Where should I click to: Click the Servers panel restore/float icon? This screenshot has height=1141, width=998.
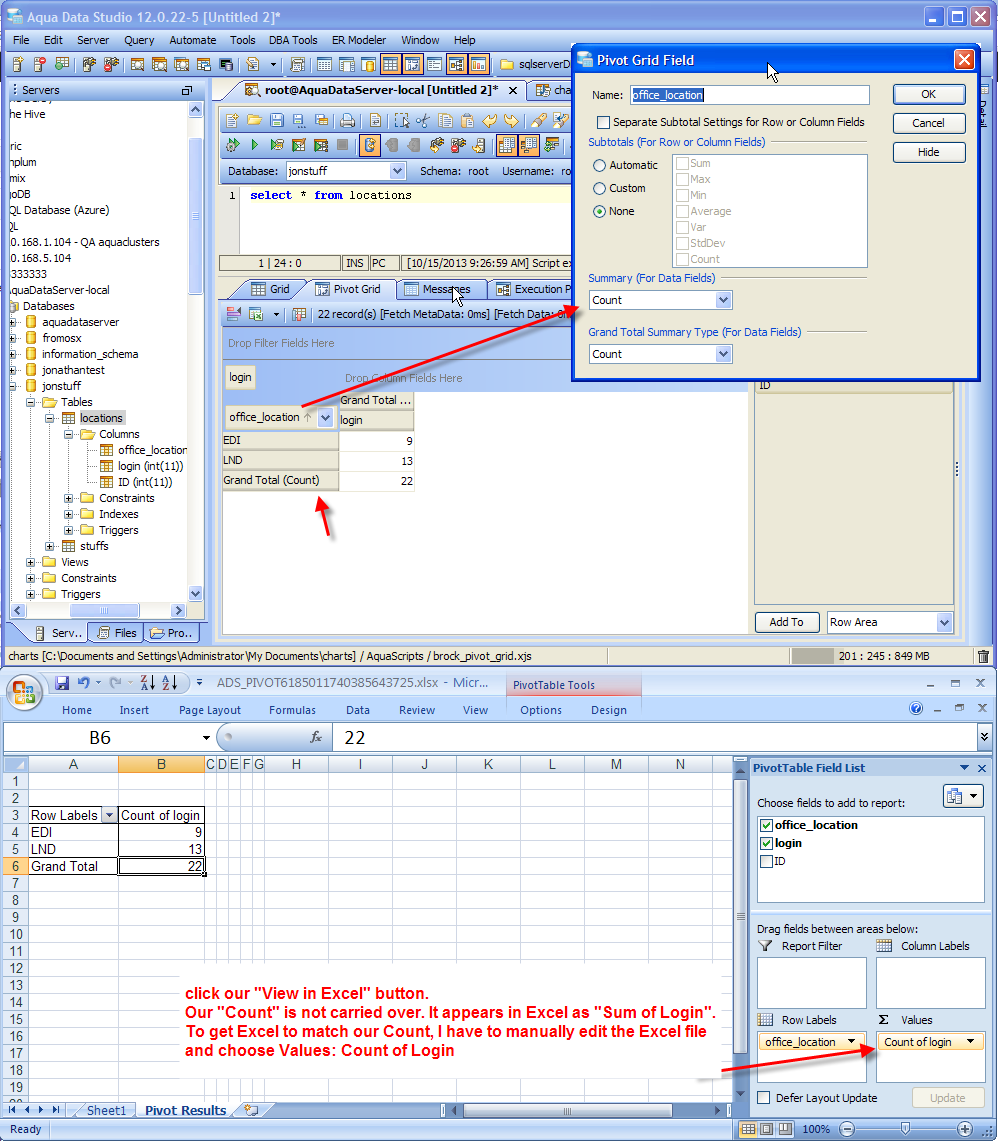[187, 90]
